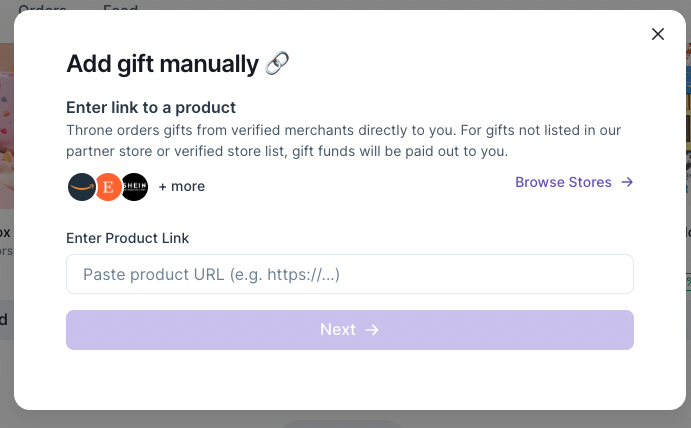Click the Amazon store logo

(x=81, y=186)
